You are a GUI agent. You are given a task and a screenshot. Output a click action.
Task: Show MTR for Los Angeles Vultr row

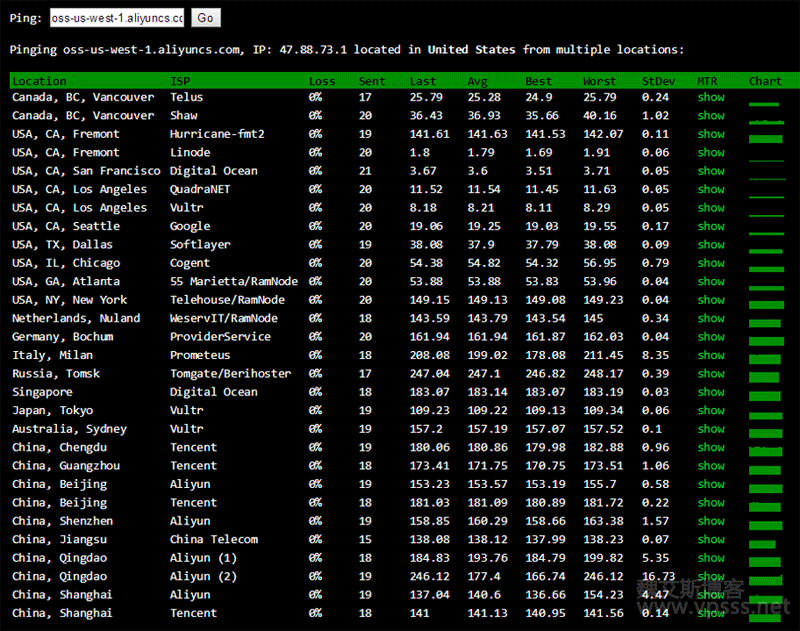pyautogui.click(x=711, y=208)
